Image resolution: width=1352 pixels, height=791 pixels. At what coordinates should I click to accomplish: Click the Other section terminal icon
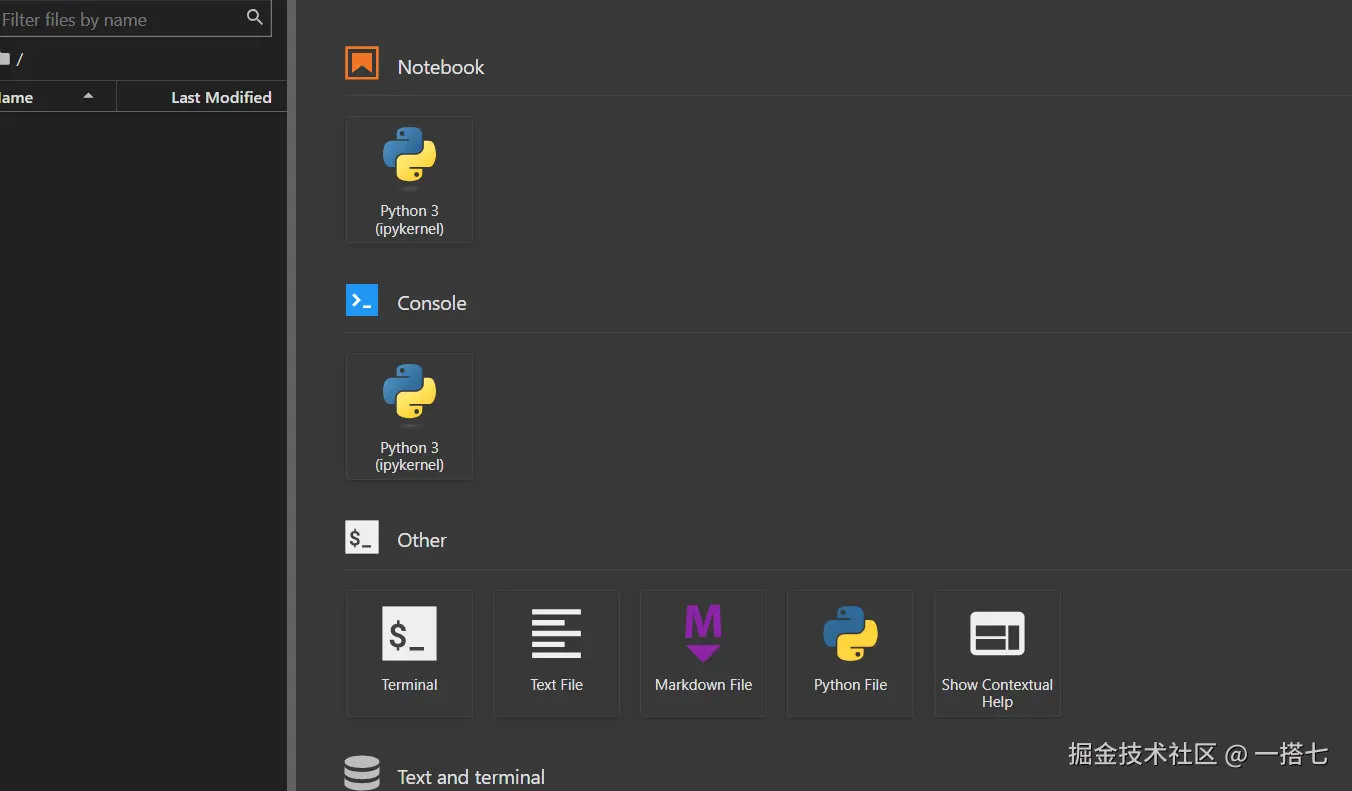362,537
